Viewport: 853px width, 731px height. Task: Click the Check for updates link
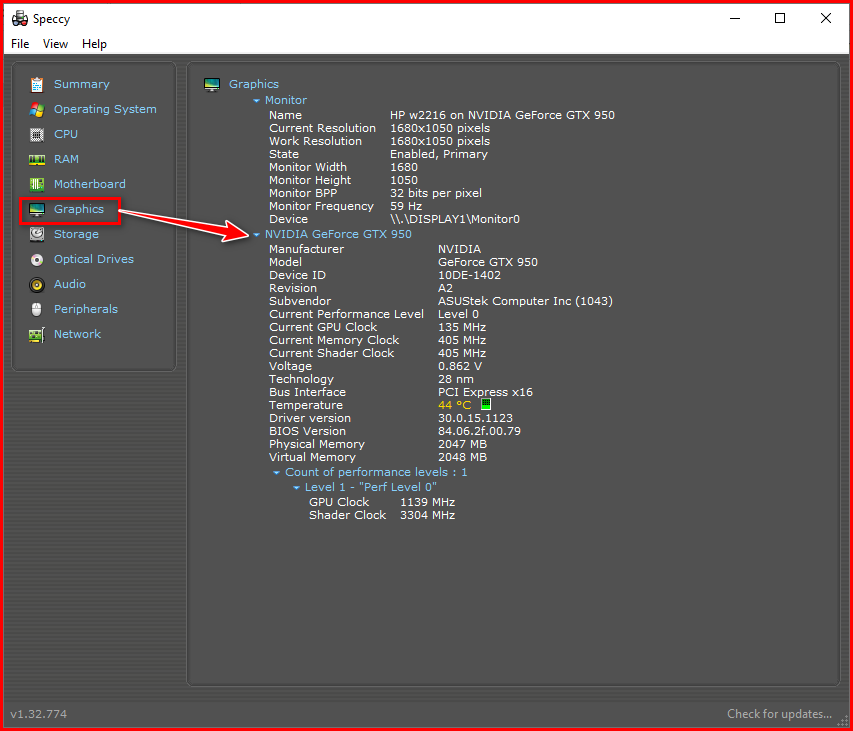(x=779, y=714)
